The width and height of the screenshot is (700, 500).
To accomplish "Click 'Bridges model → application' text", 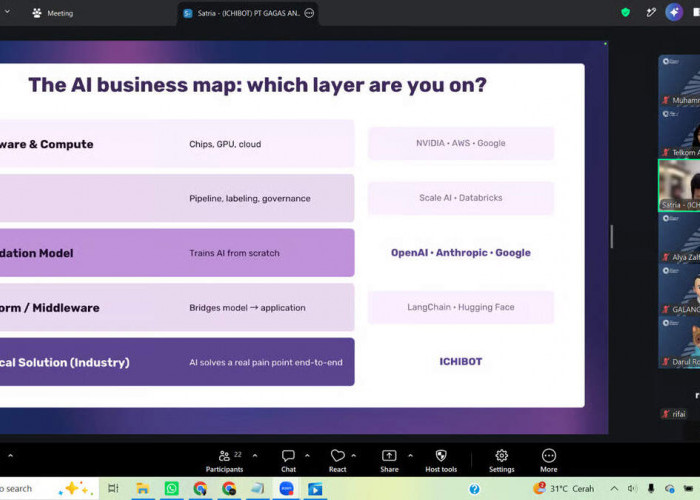I will [x=247, y=308].
